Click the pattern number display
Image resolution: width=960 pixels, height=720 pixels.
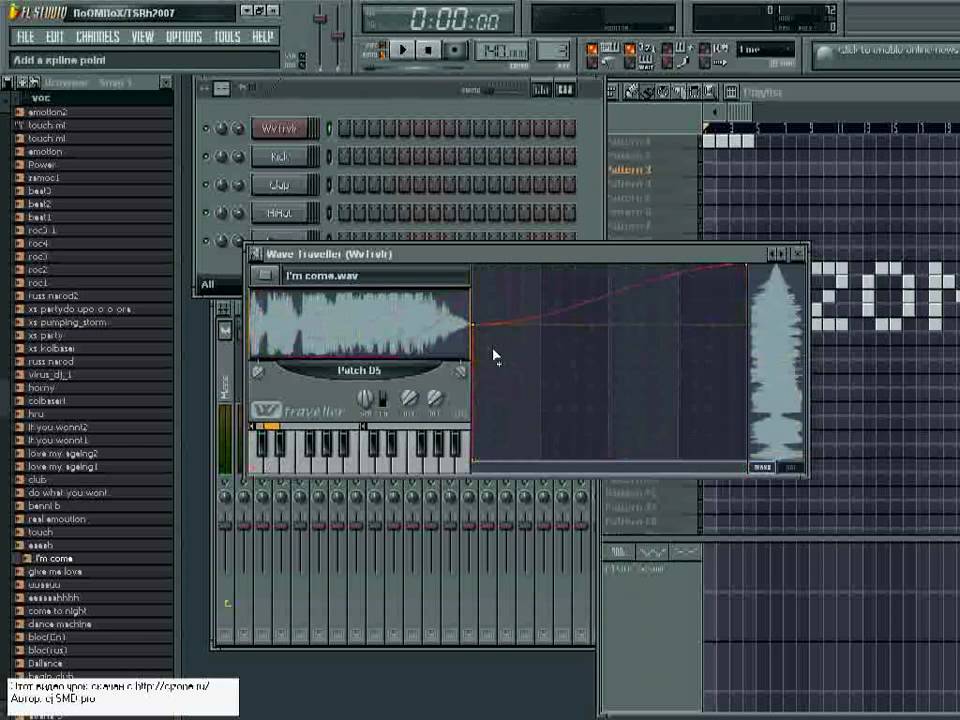[x=553, y=51]
